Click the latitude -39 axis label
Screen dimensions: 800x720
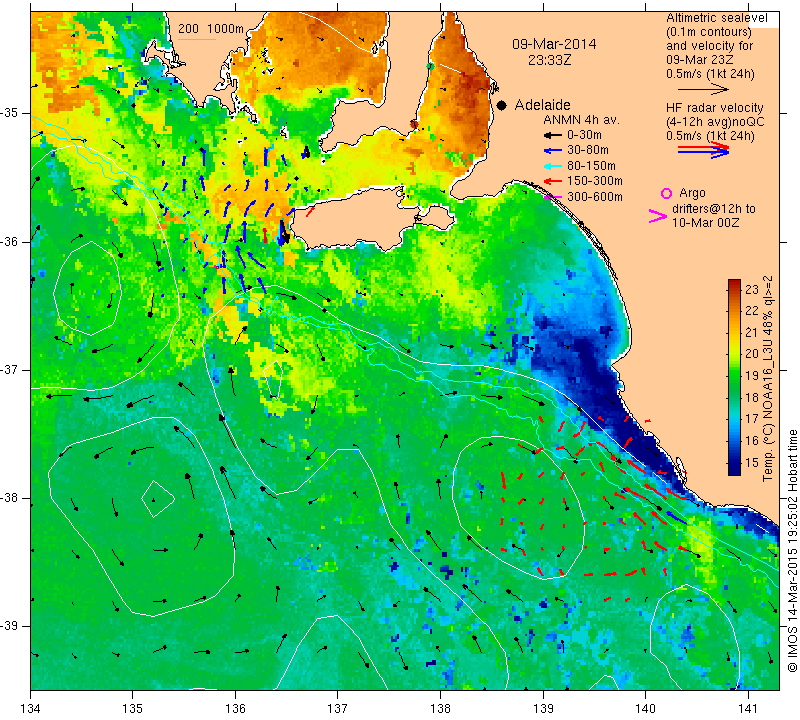click(11, 625)
